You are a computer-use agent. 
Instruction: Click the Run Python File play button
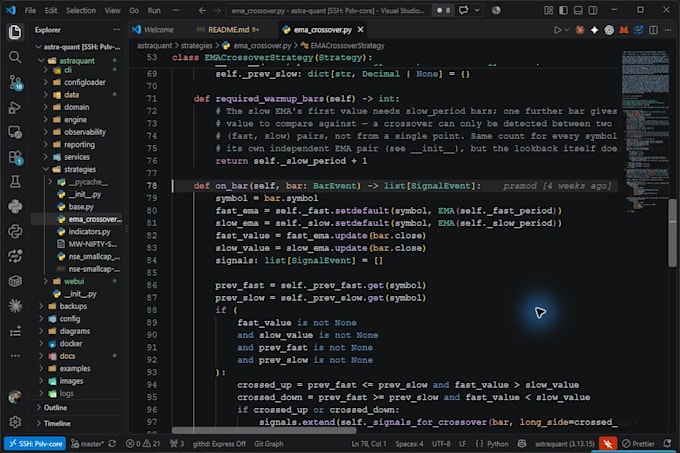[558, 30]
